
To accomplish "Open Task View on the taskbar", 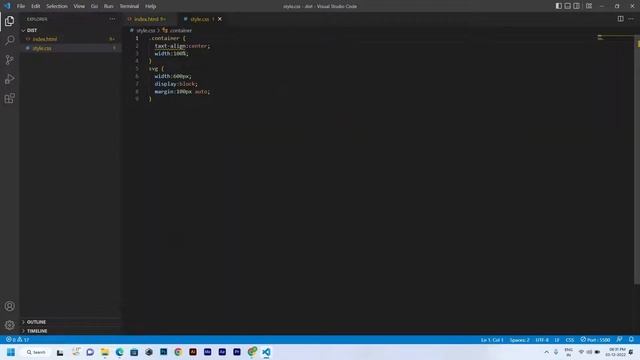I will tap(60, 352).
